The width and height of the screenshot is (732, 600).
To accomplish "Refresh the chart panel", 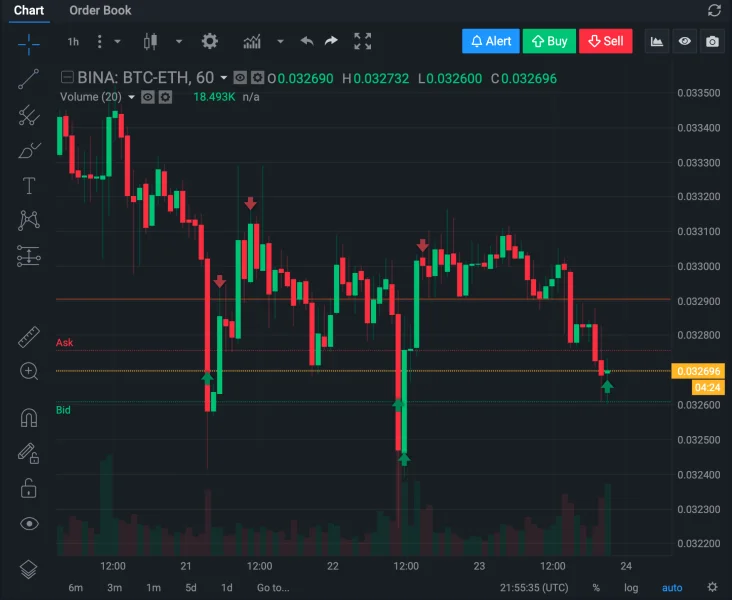I will 713,10.
